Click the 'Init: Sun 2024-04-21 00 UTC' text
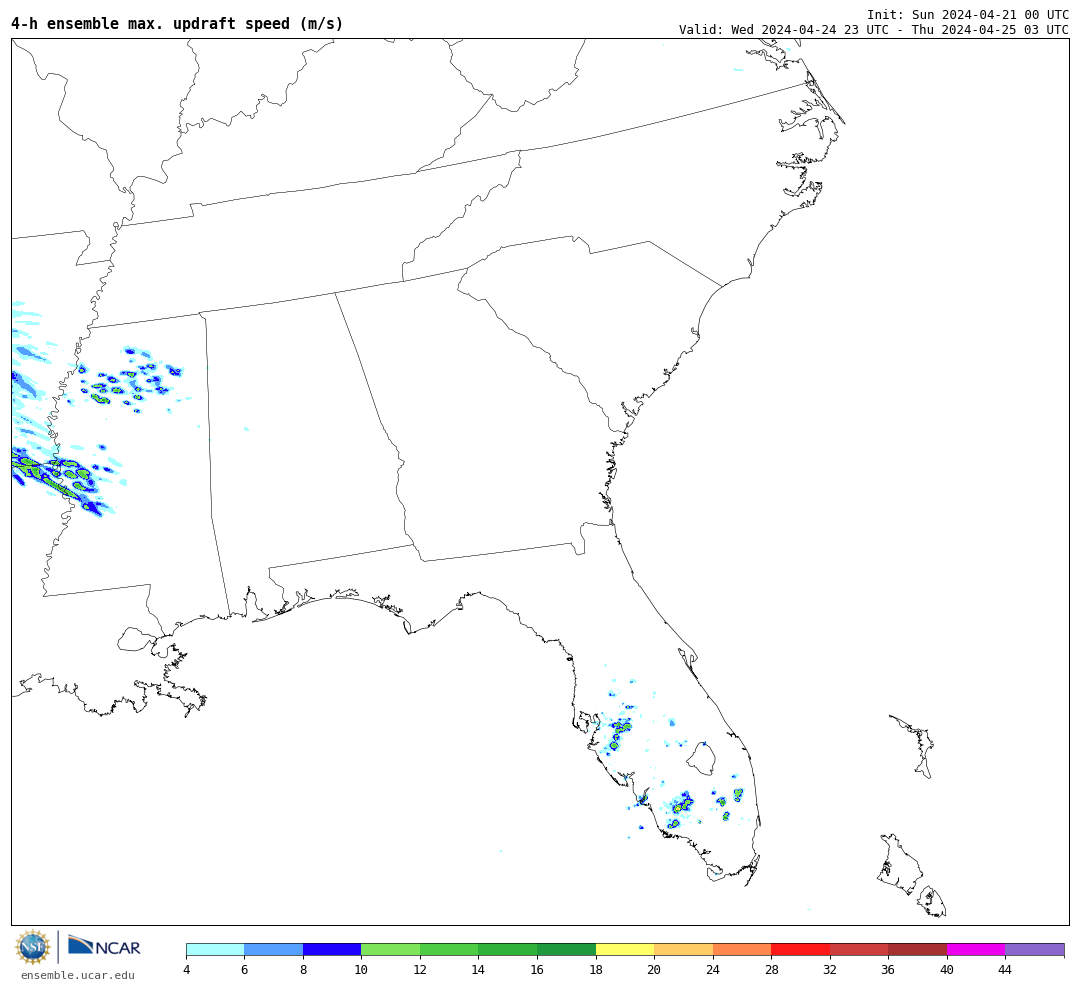 pyautogui.click(x=968, y=14)
